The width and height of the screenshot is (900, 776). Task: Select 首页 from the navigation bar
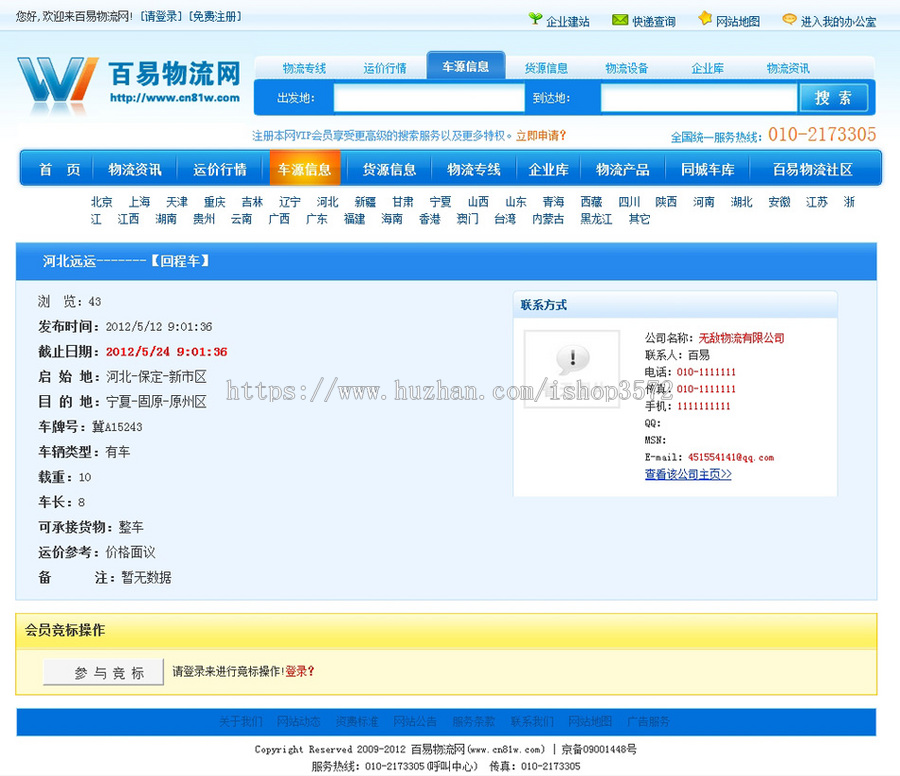55,169
